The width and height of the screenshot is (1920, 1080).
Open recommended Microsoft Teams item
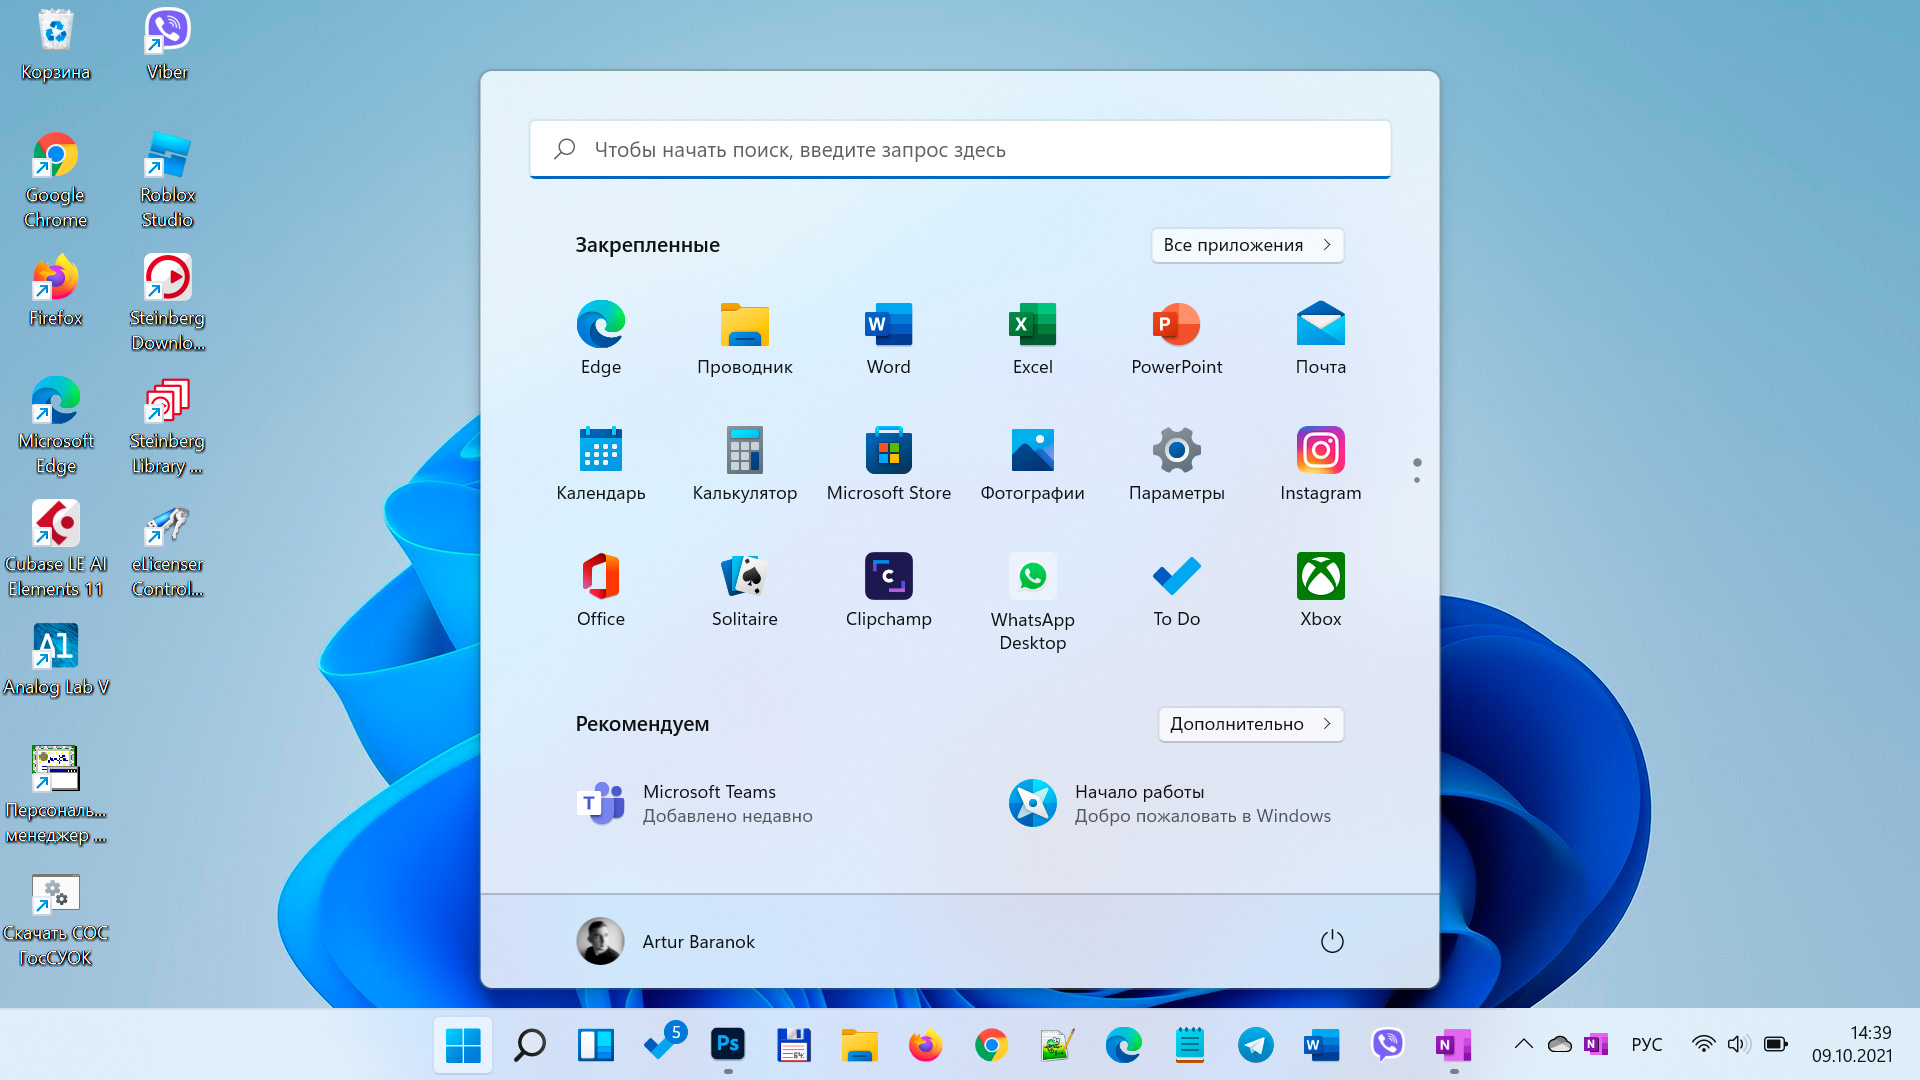[x=696, y=803]
